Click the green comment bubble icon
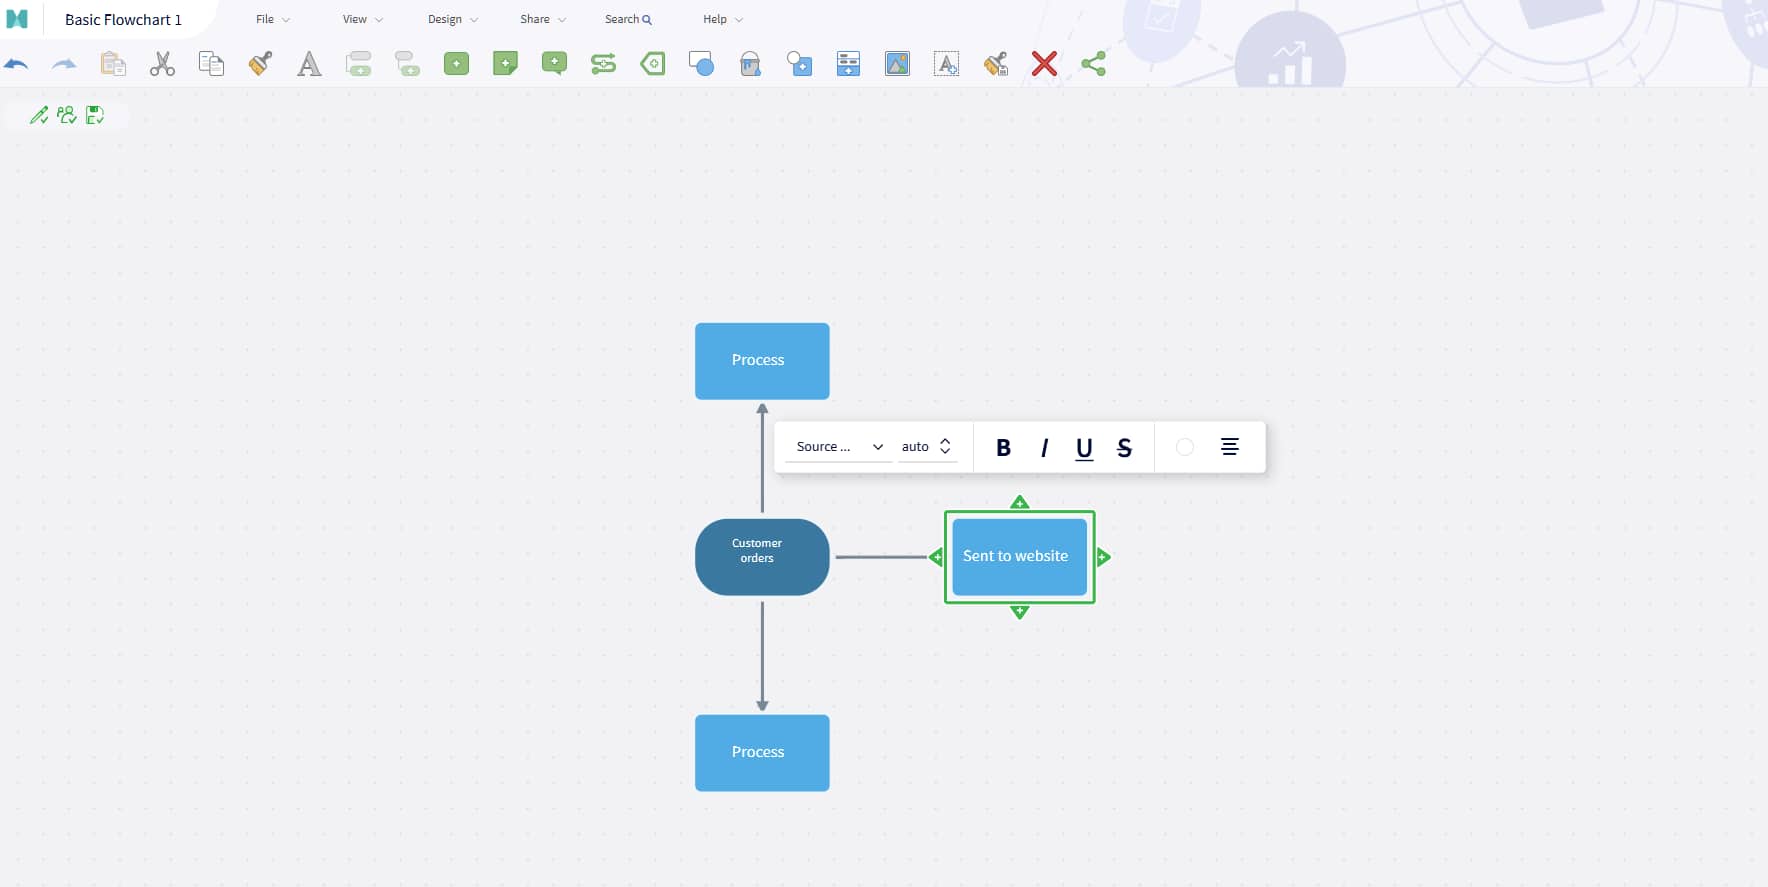Image resolution: width=1768 pixels, height=887 pixels. 554,64
